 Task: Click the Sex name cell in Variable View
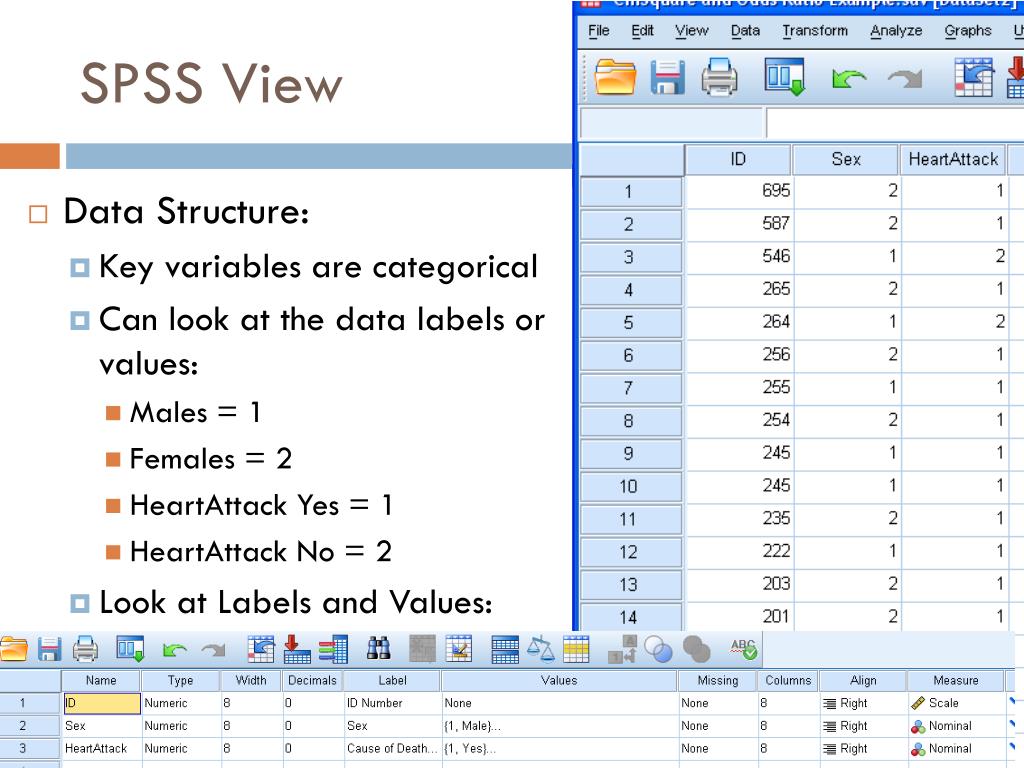pos(101,726)
